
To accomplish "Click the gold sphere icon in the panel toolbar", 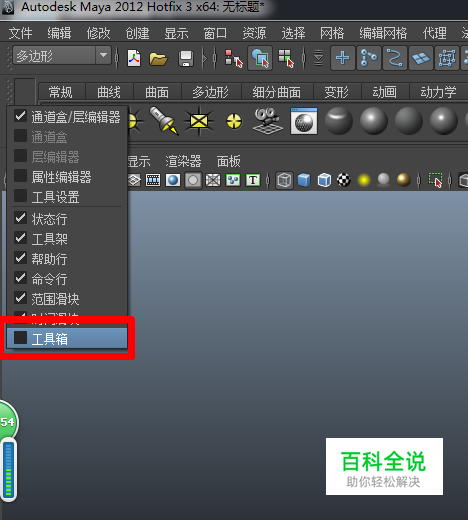I will click(x=404, y=180).
